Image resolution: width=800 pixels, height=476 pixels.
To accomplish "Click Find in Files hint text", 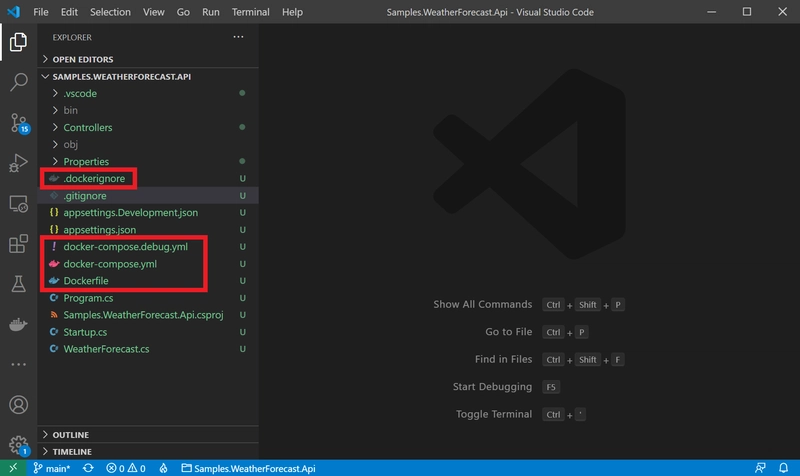I will point(503,359).
